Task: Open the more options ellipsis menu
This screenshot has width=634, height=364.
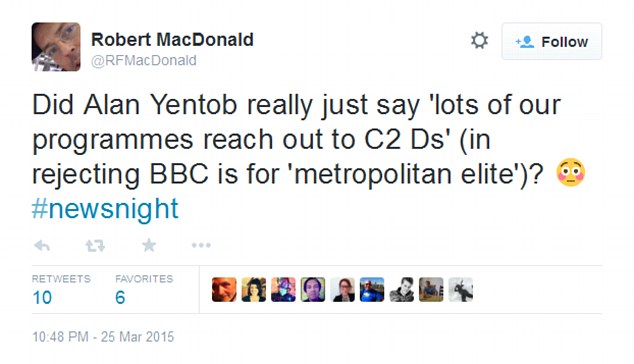Action: (x=201, y=245)
